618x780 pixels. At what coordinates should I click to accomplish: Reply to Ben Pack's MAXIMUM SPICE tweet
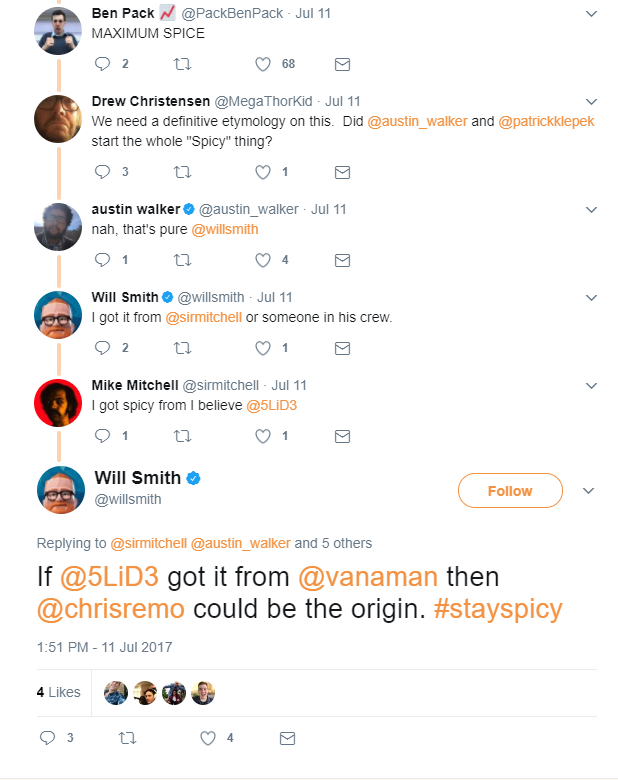(101, 64)
